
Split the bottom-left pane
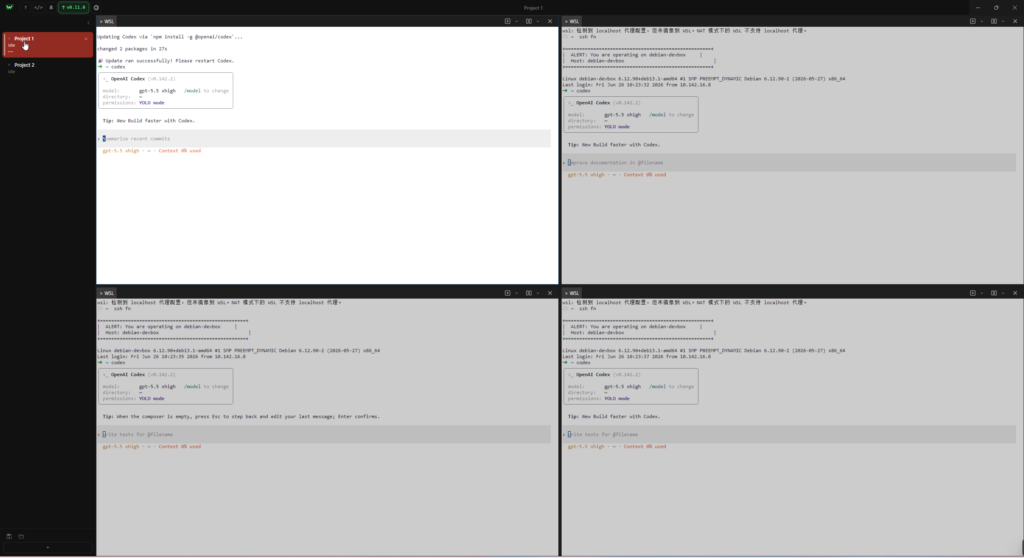click(x=528, y=293)
